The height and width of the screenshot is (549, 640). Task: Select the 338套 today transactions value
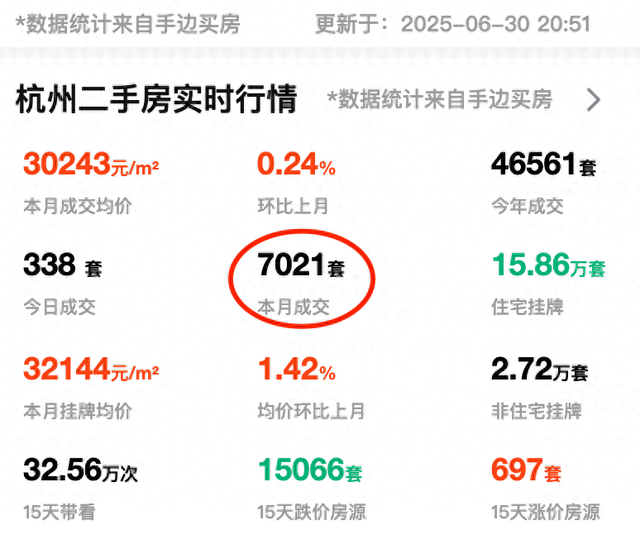tap(62, 264)
